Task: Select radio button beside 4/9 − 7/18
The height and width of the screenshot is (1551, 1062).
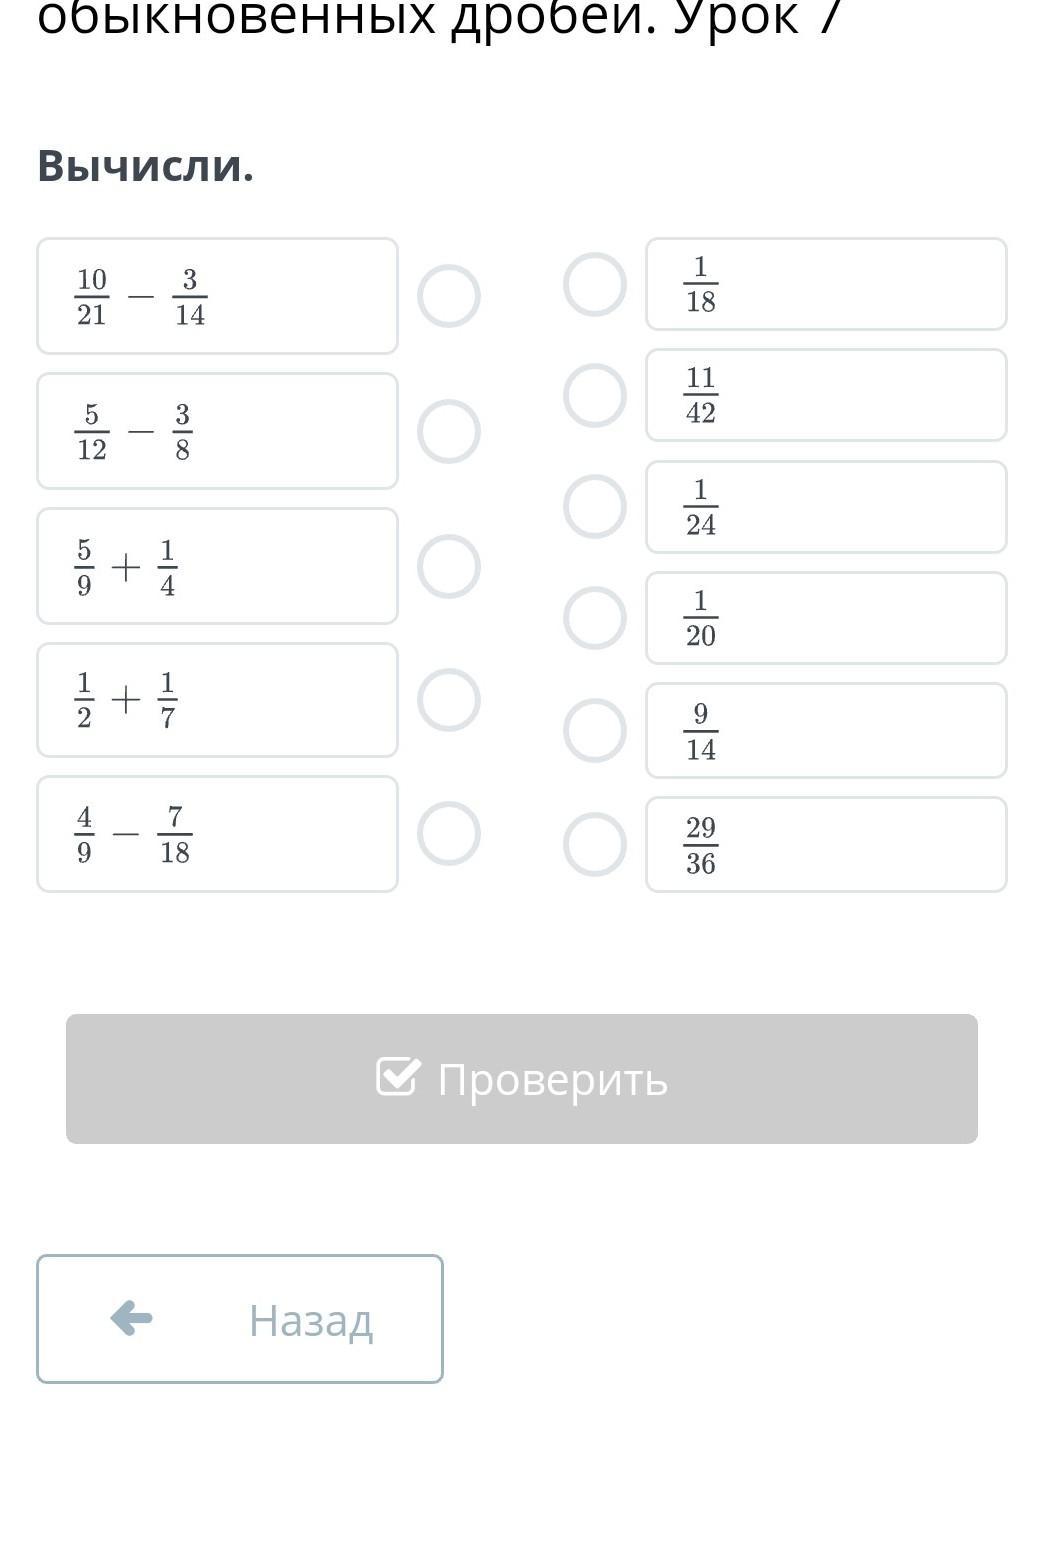Action: point(448,833)
